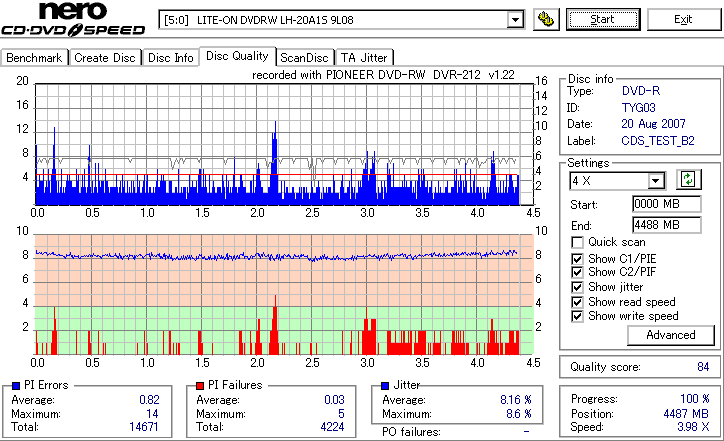Click the End position MB field
Viewport: 724px width, 441px height.
667,225
